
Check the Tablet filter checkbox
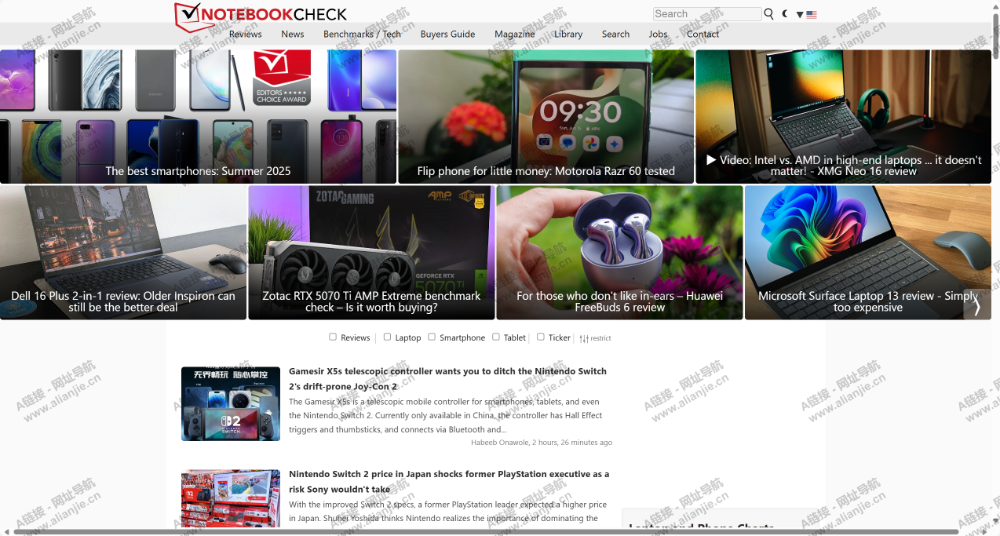(x=496, y=337)
